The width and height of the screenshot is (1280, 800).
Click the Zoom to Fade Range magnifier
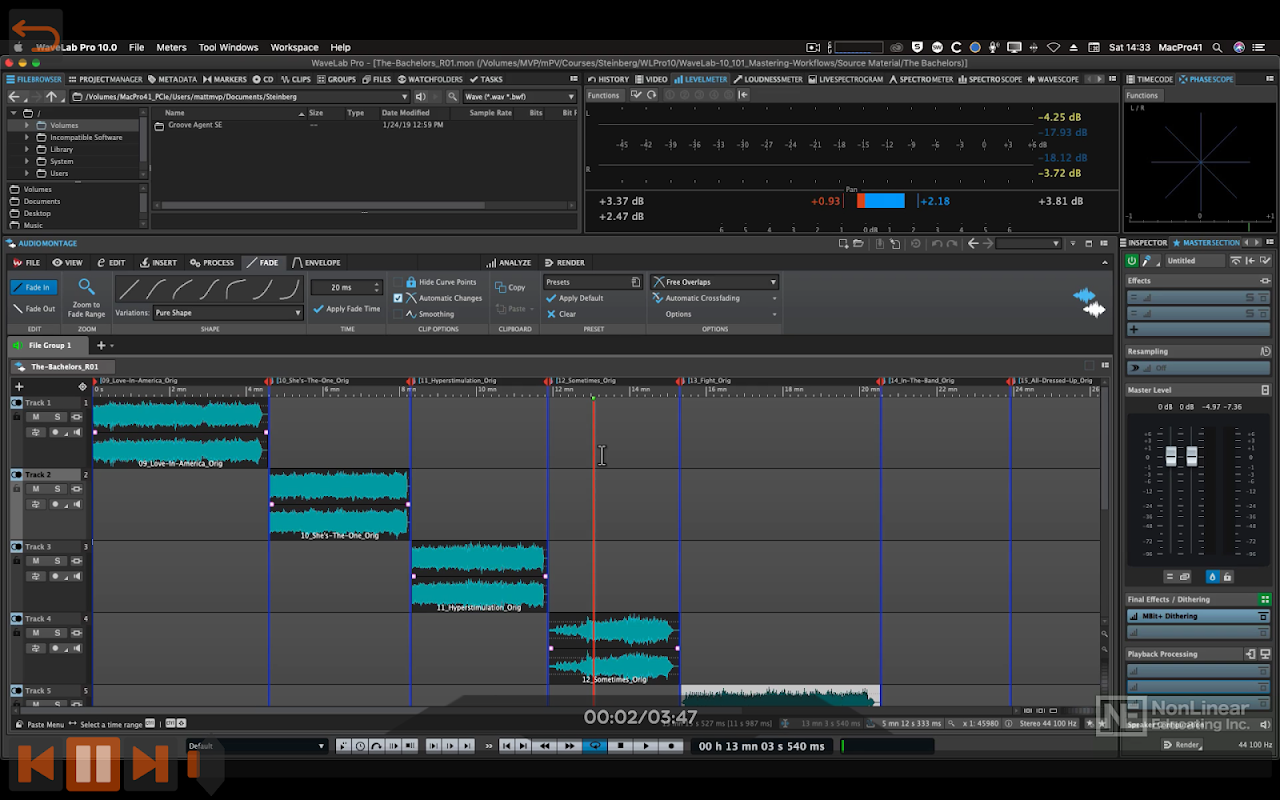coord(87,287)
